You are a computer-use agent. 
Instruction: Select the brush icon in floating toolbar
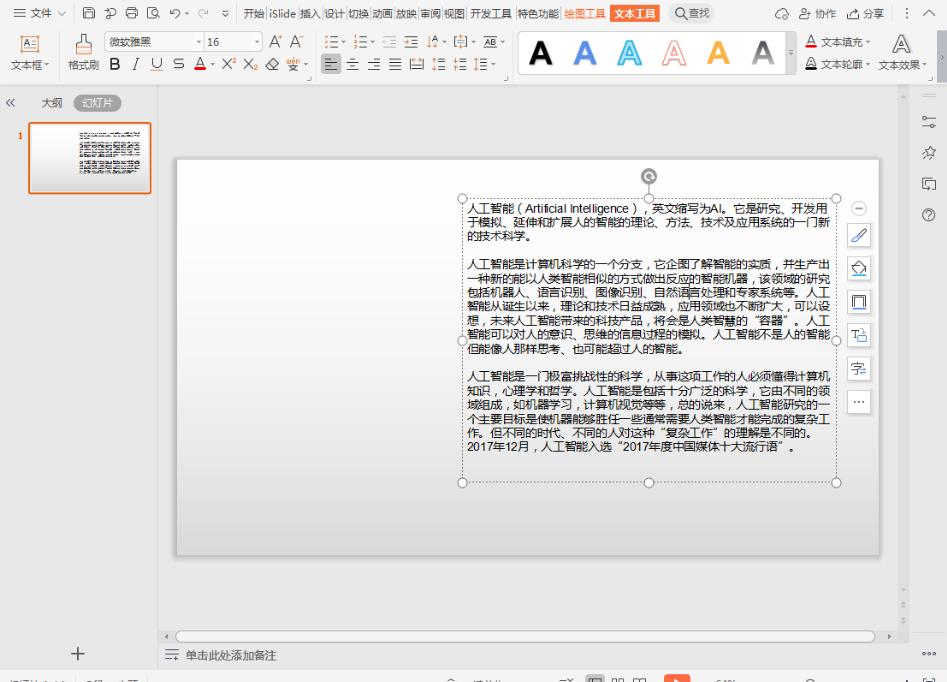pos(858,236)
